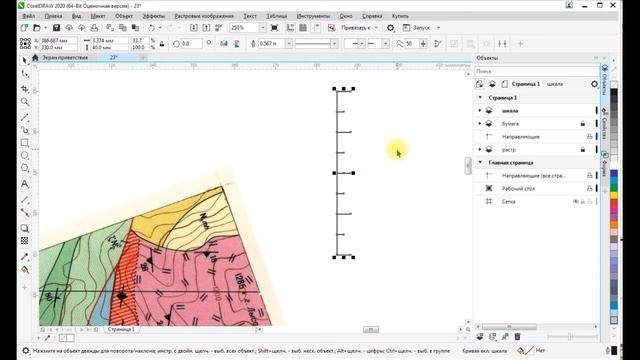Image resolution: width=640 pixels, height=360 pixels.
Task: Open the Инструменты menu
Action: point(313,16)
